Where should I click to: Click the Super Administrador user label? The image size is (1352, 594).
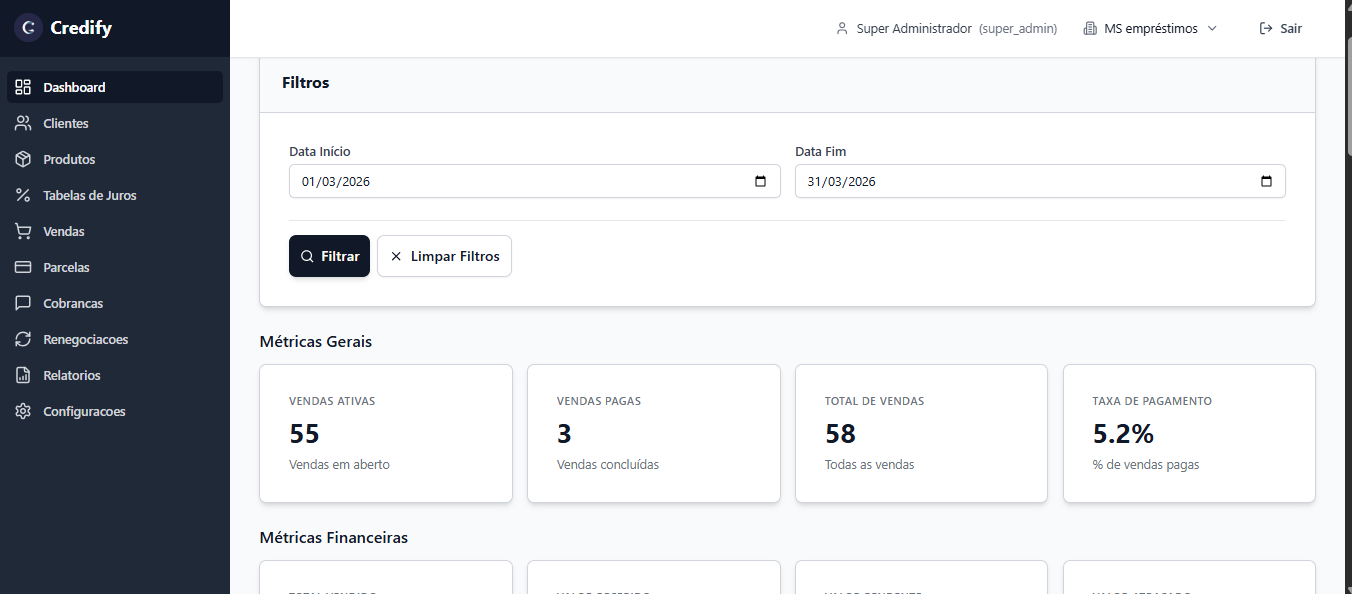914,29
